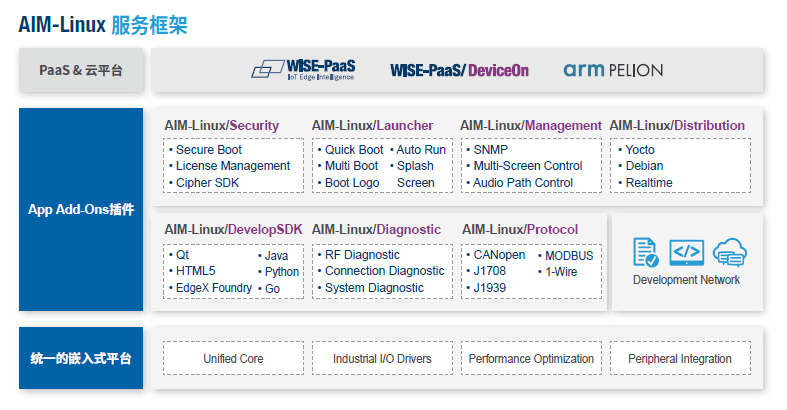787x410 pixels.
Task: Click the WISE-PaaS/DeviceOn logo
Action: tap(459, 70)
